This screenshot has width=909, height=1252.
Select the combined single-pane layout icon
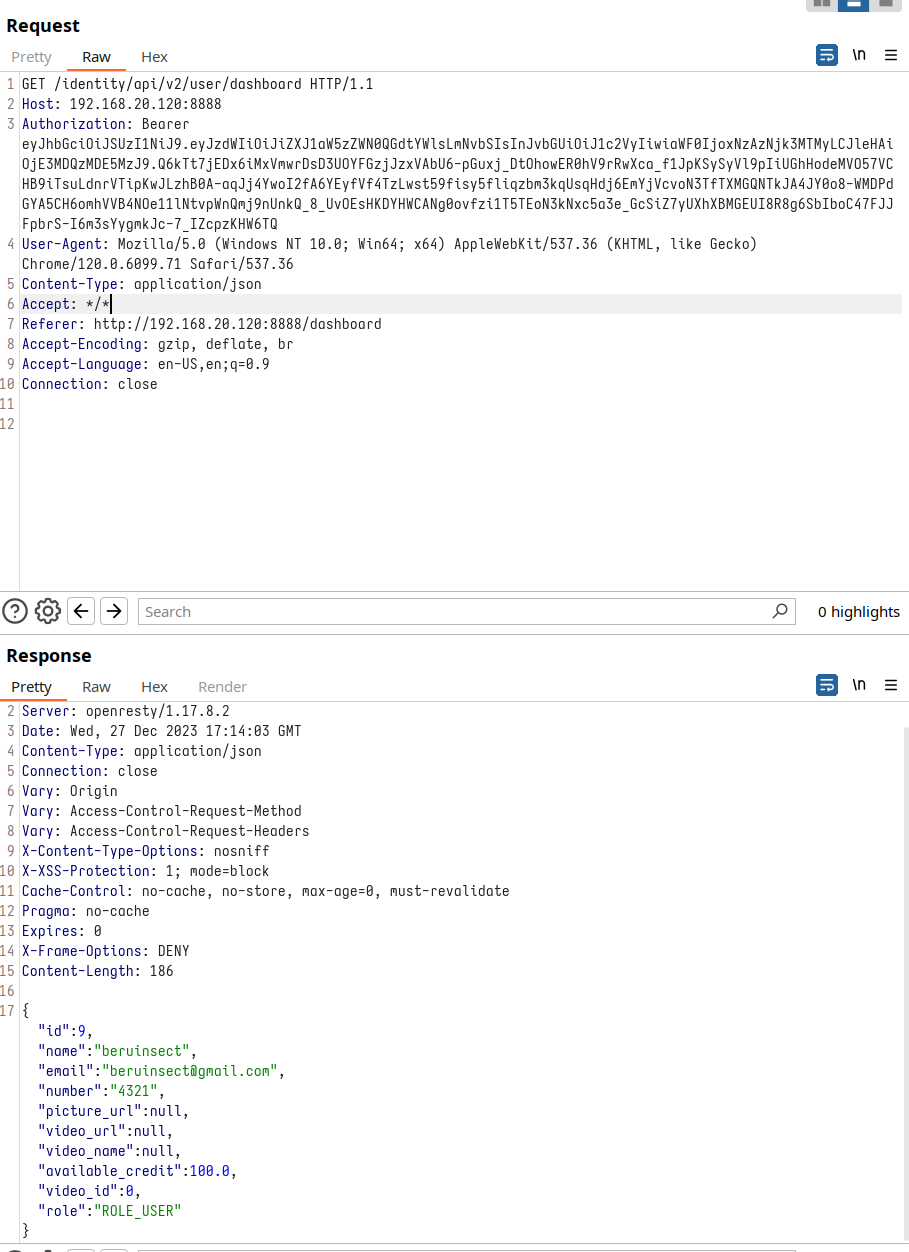click(885, 4)
